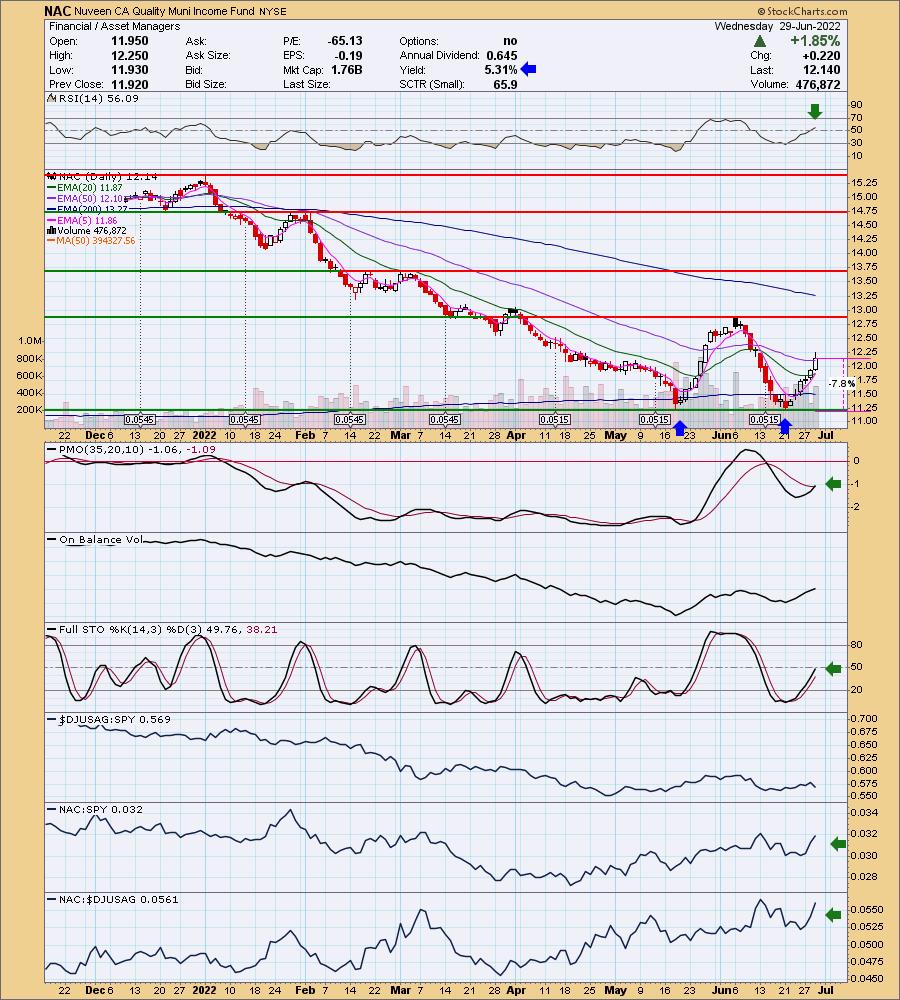
Task: Click the NAC:$DJUSAG 0.0561 ratio label
Action: click(x=115, y=899)
